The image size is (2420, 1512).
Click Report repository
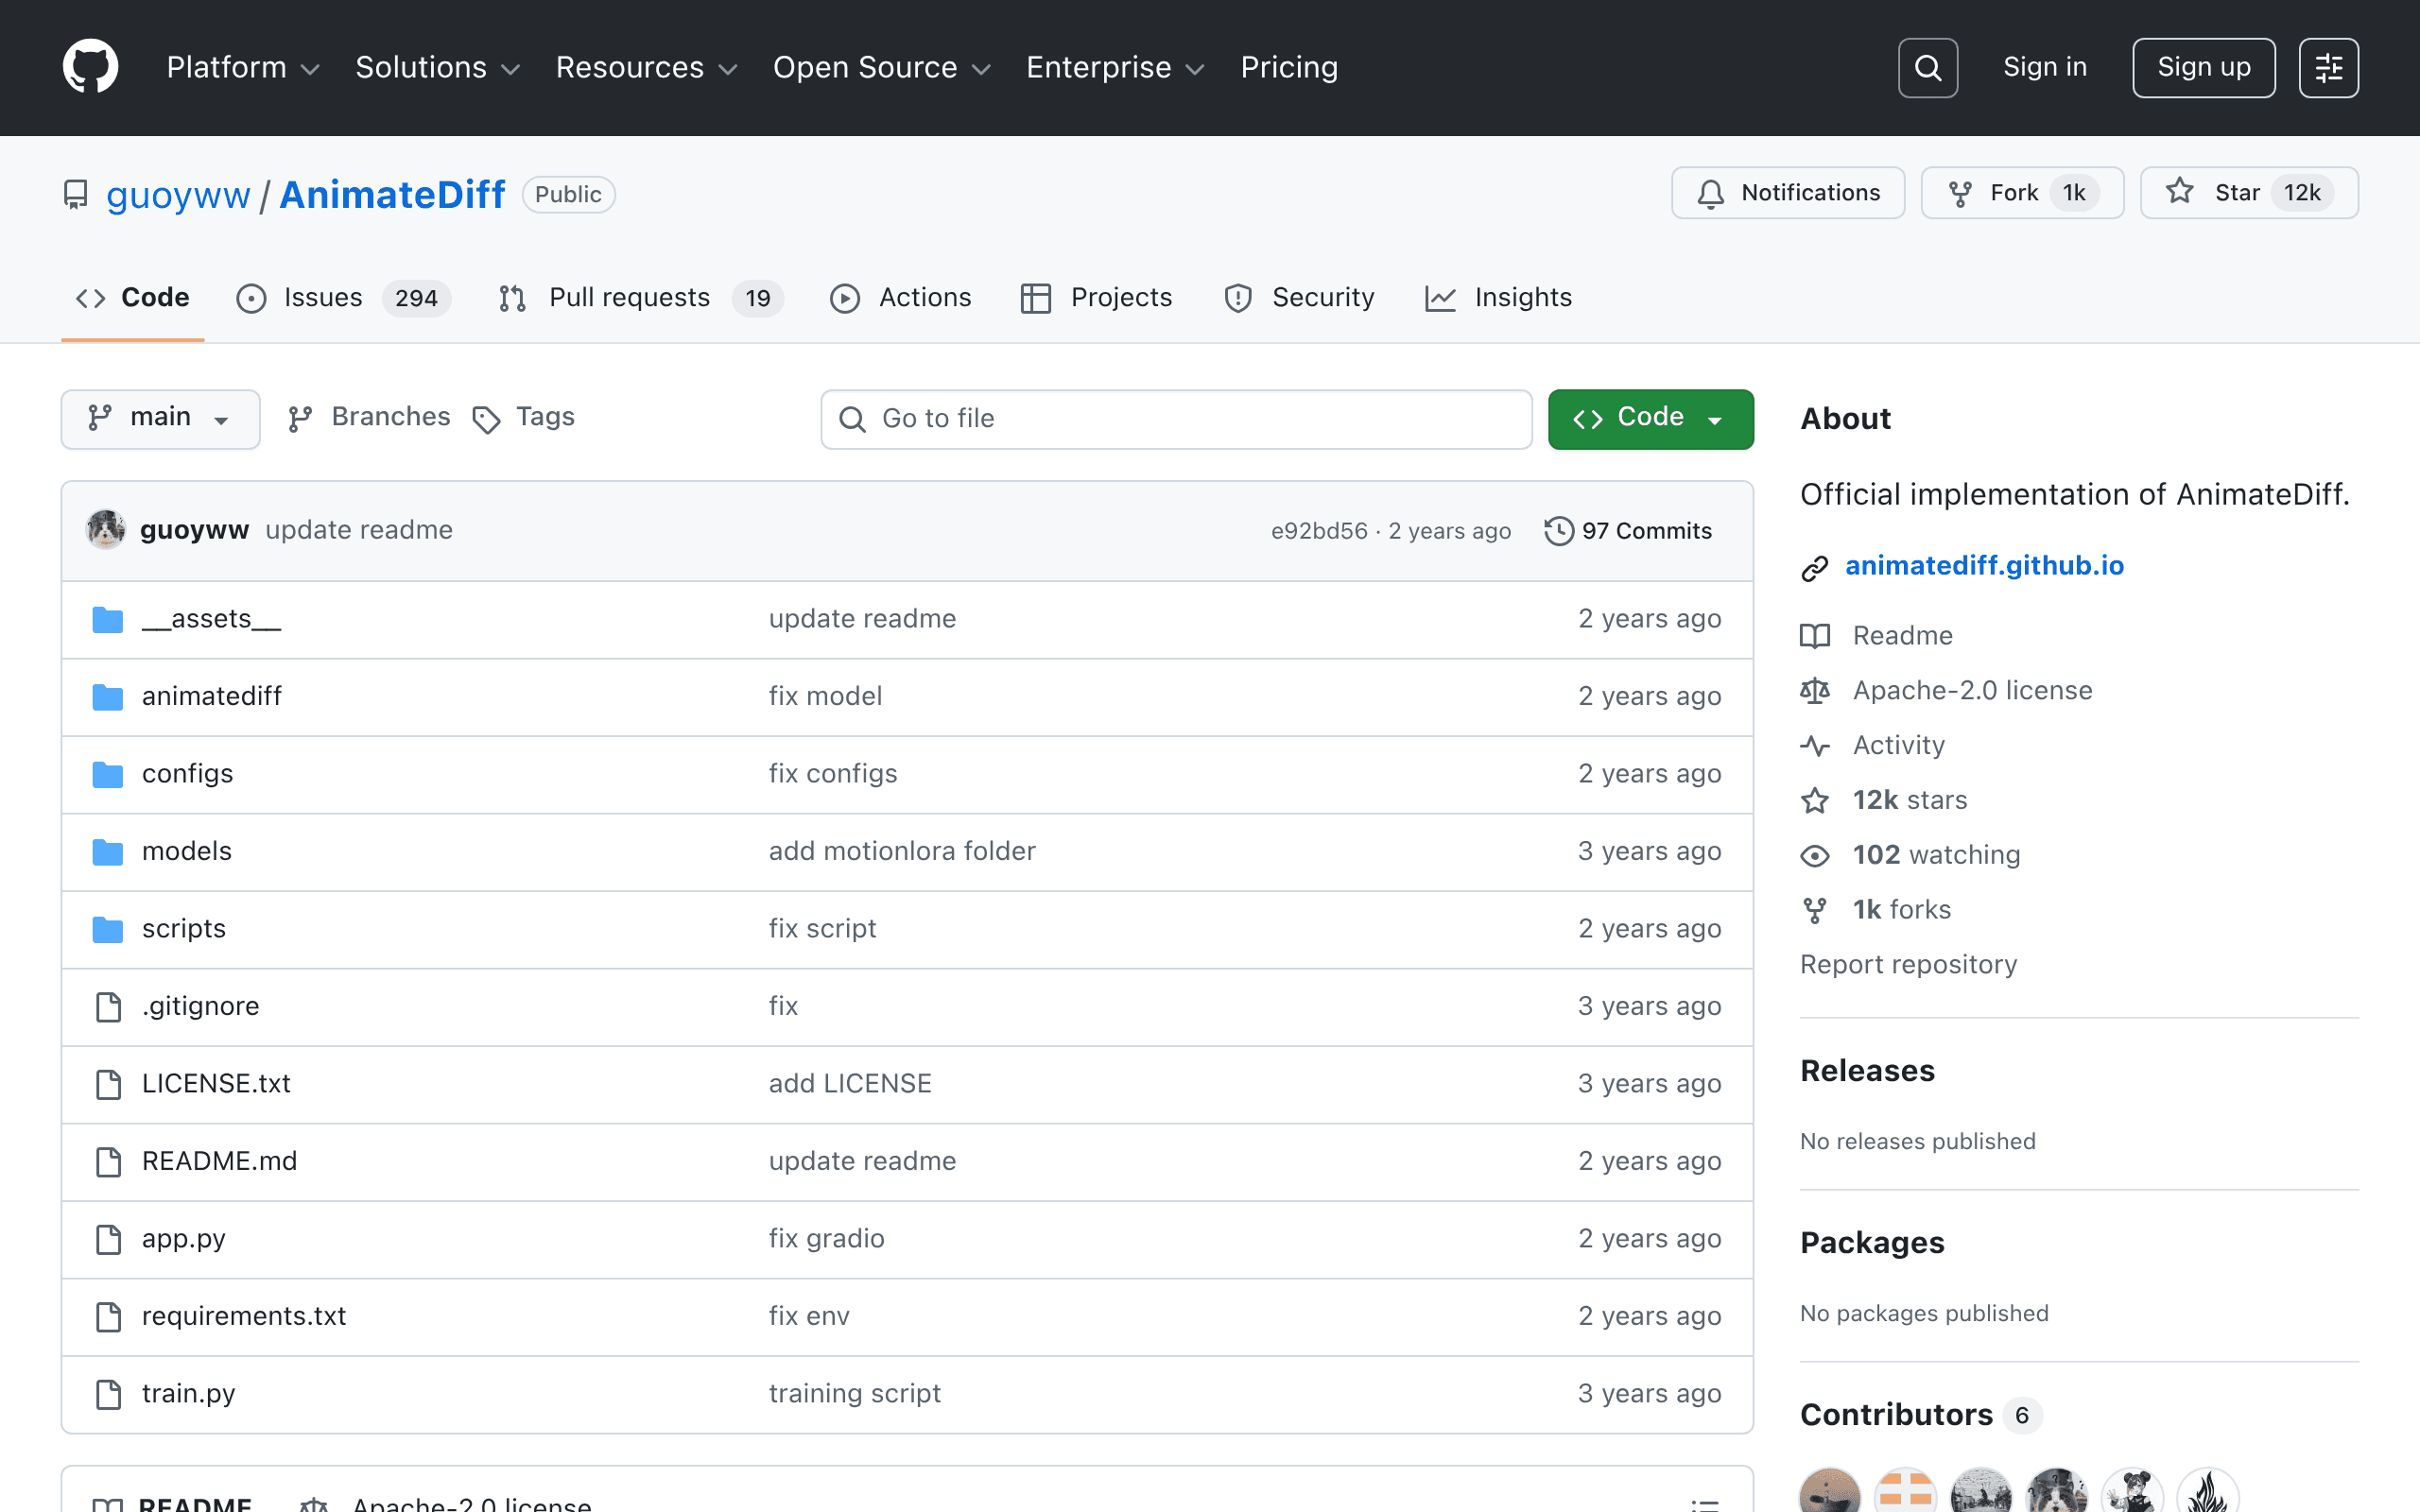[1908, 965]
